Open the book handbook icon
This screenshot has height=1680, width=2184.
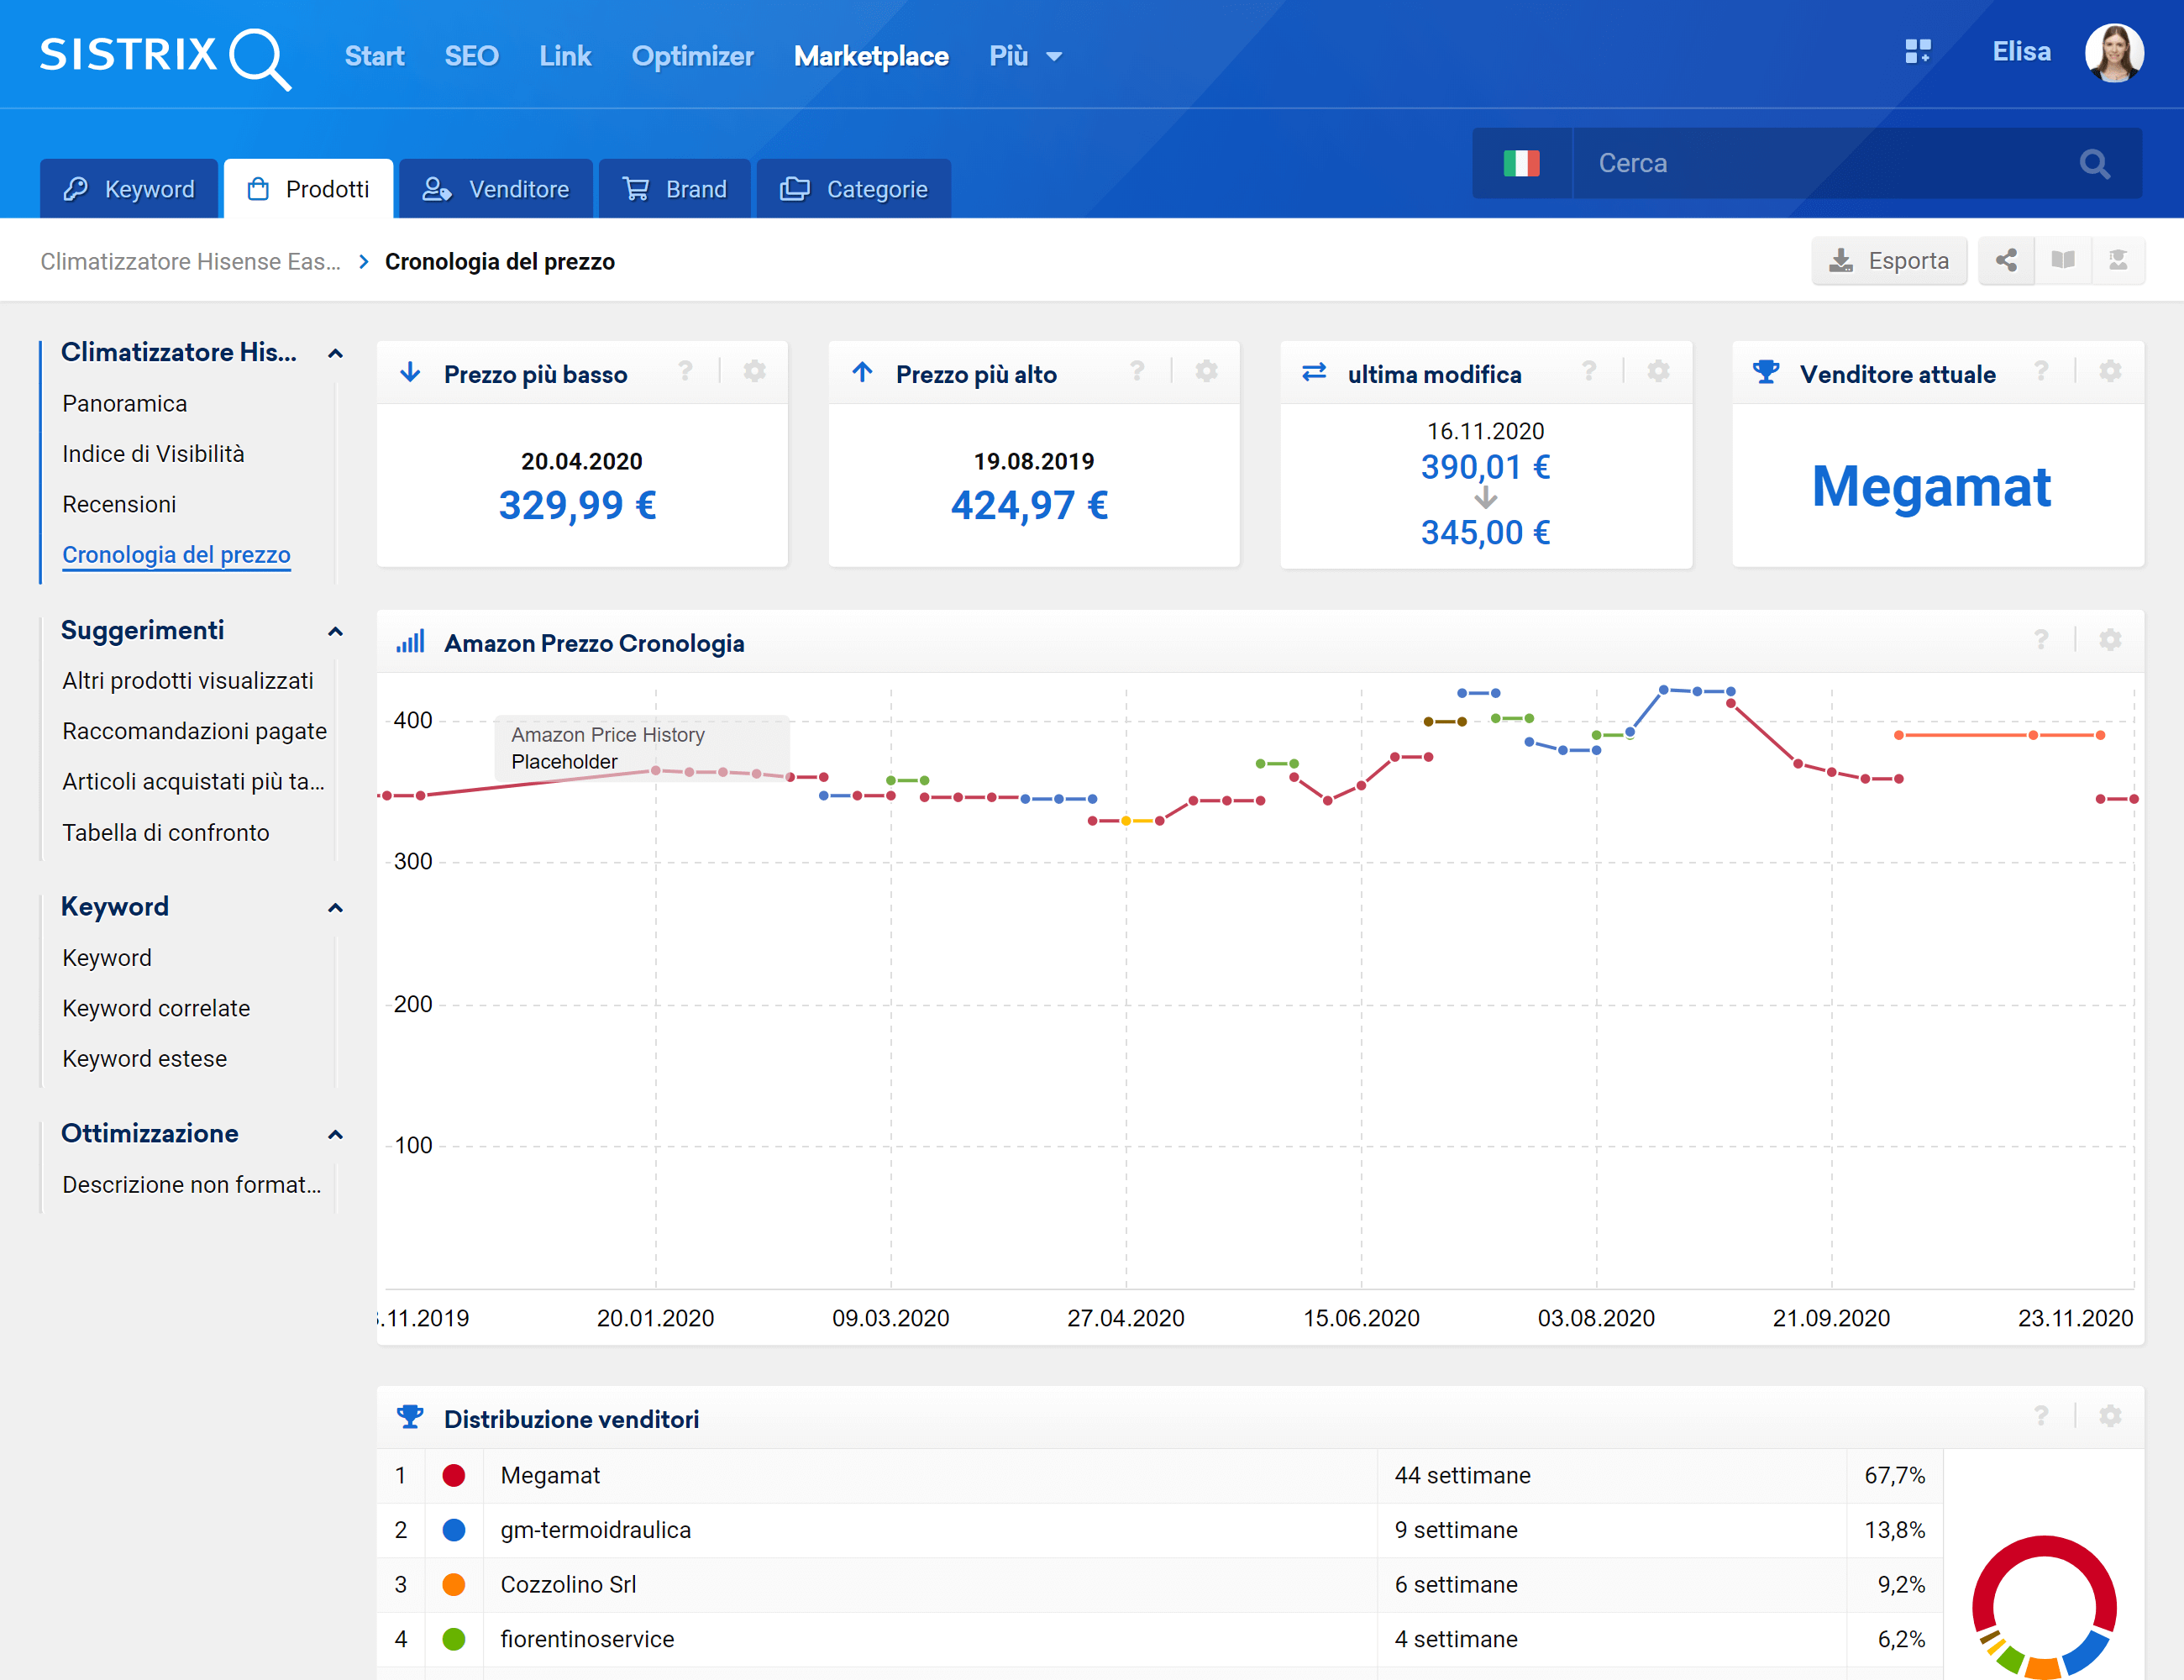2062,261
